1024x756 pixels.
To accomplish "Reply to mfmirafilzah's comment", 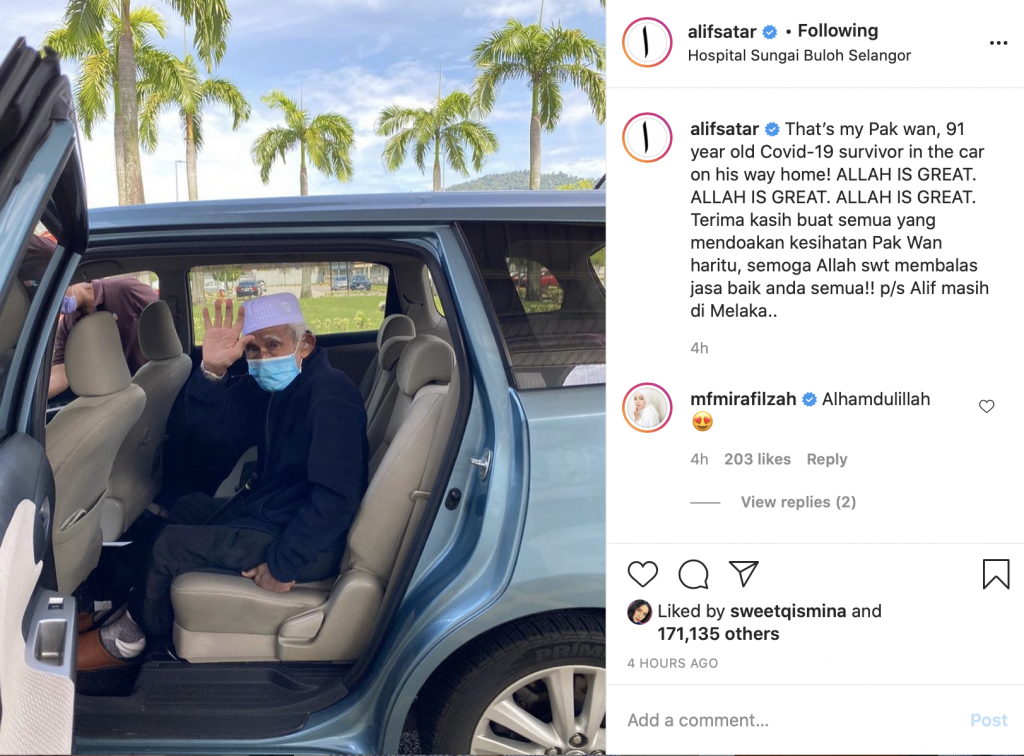I will coord(827,460).
